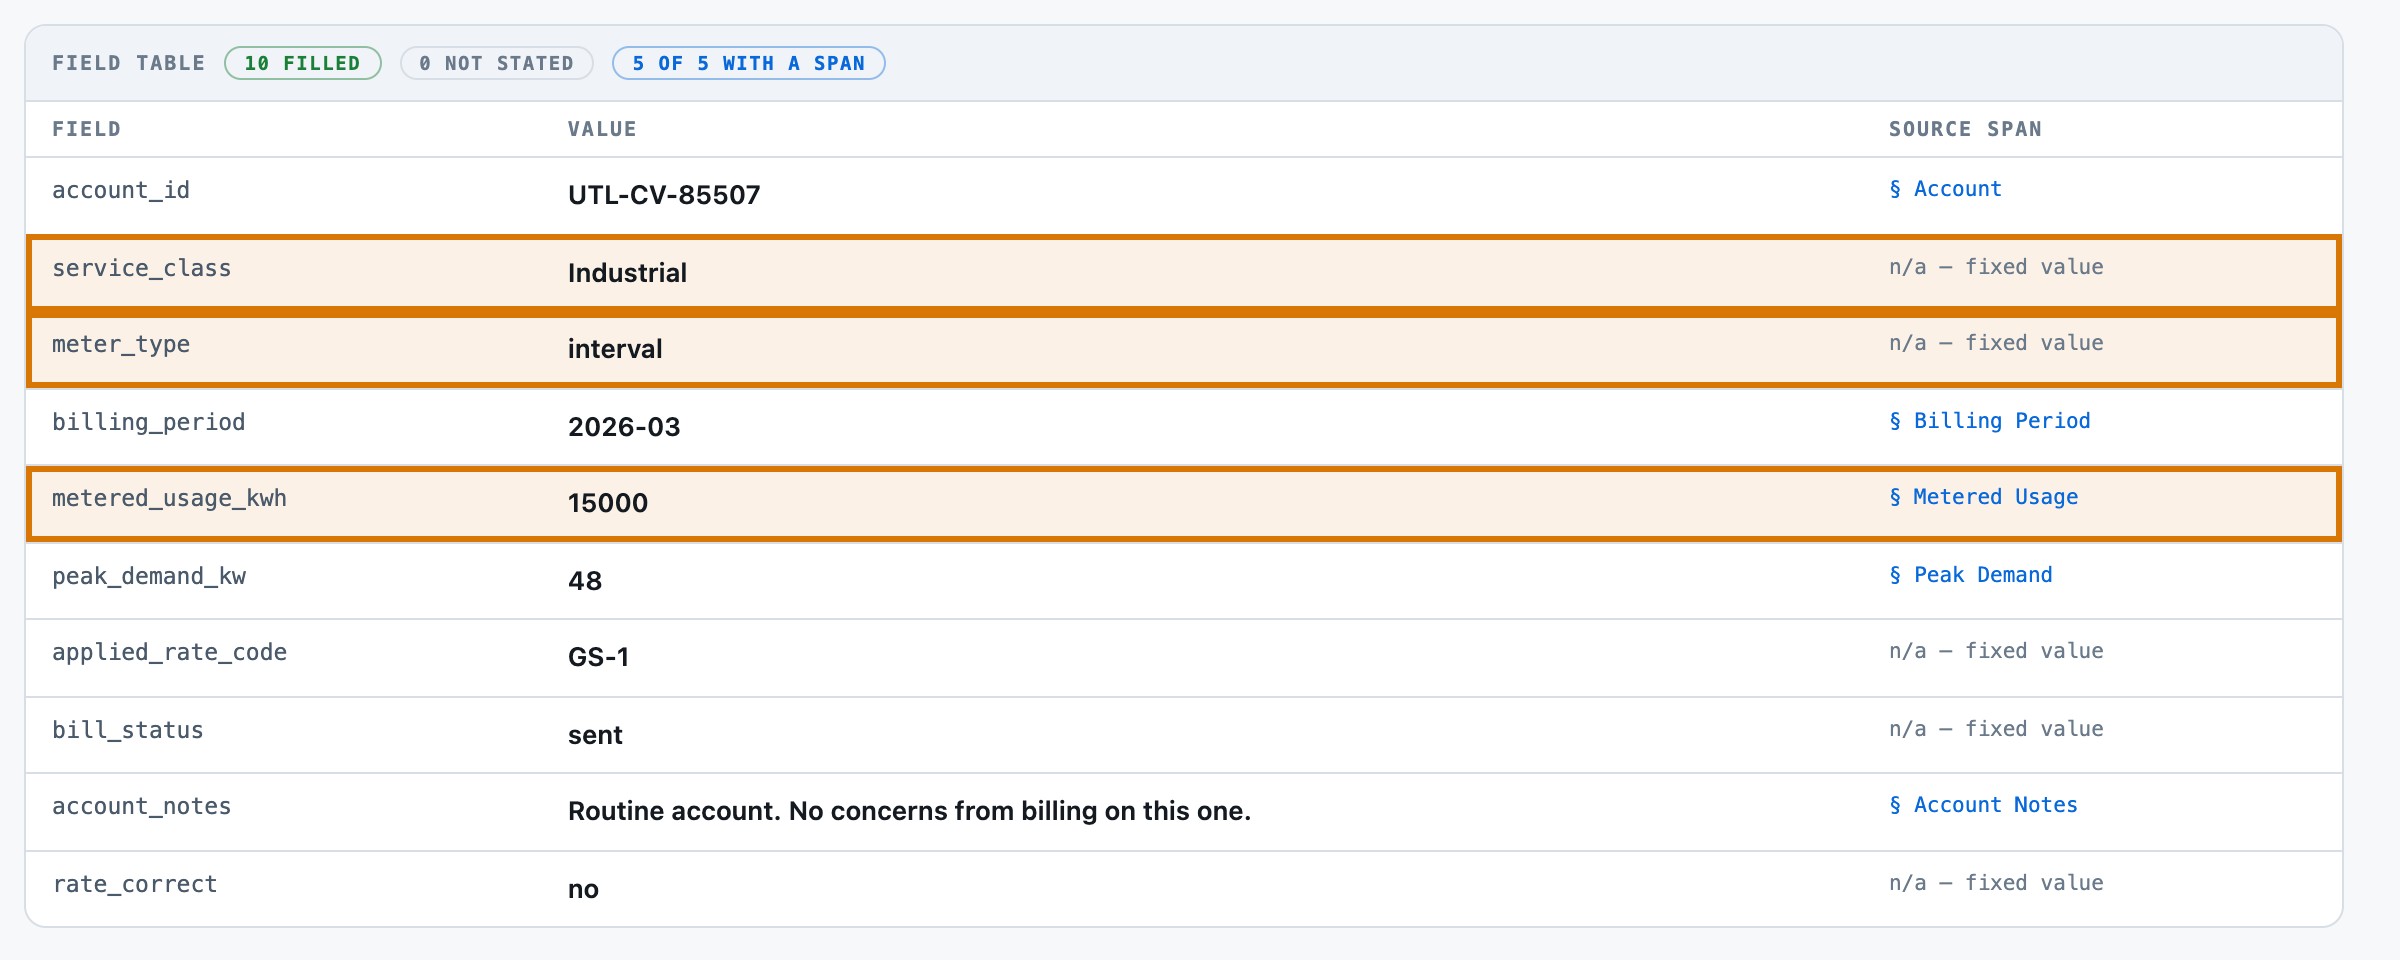Follow the § Metered Usage source span
This screenshot has width=2400, height=960.
pos(1983,497)
